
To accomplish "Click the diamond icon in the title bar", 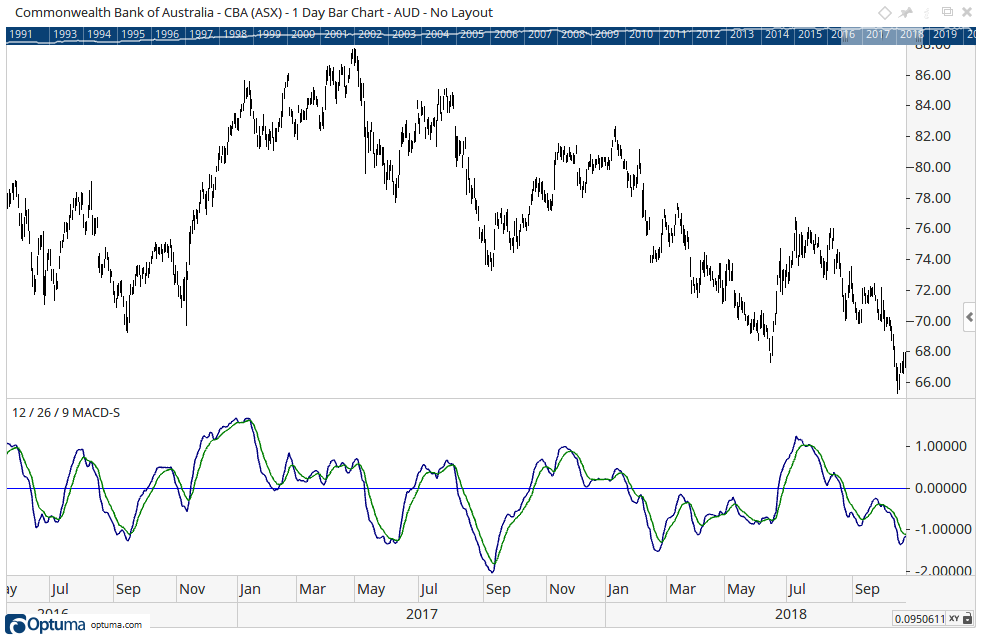I will coord(884,13).
